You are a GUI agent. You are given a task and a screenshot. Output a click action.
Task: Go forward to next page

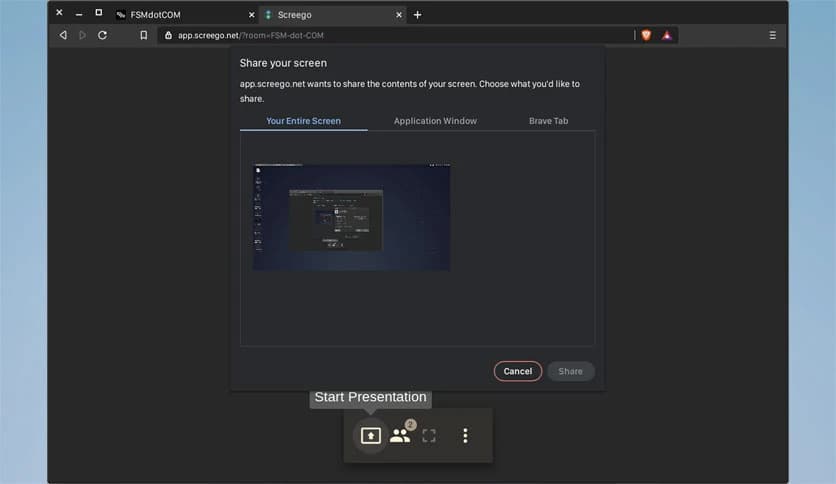(82, 35)
